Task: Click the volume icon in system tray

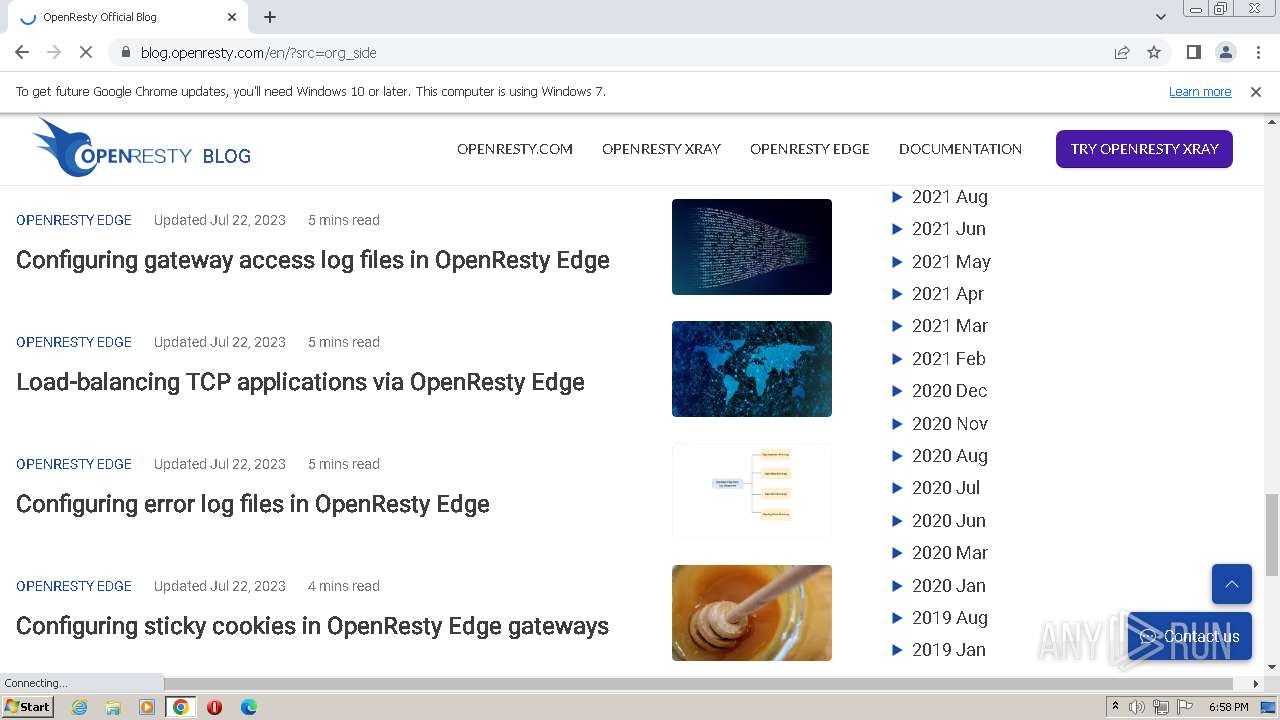Action: tap(1137, 707)
